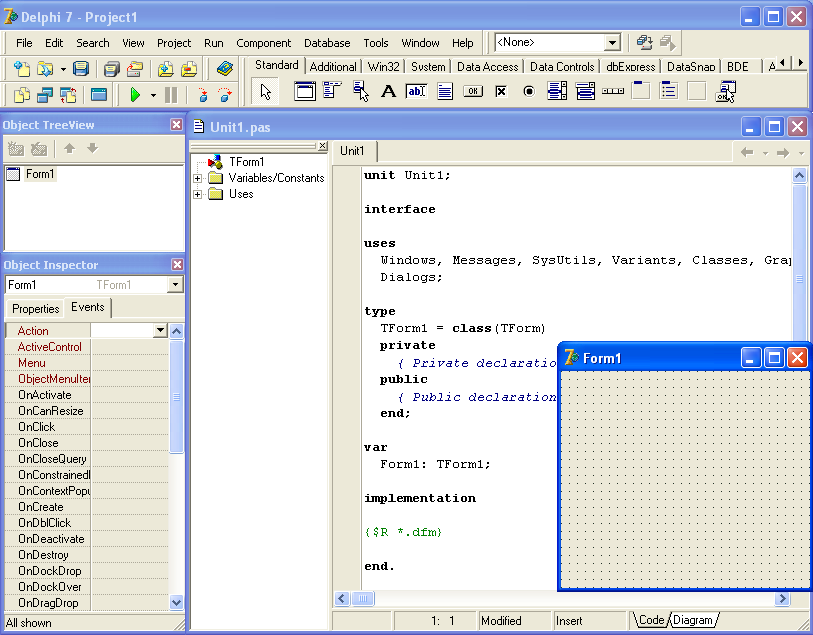Select the ListBox component icon

coord(557,92)
